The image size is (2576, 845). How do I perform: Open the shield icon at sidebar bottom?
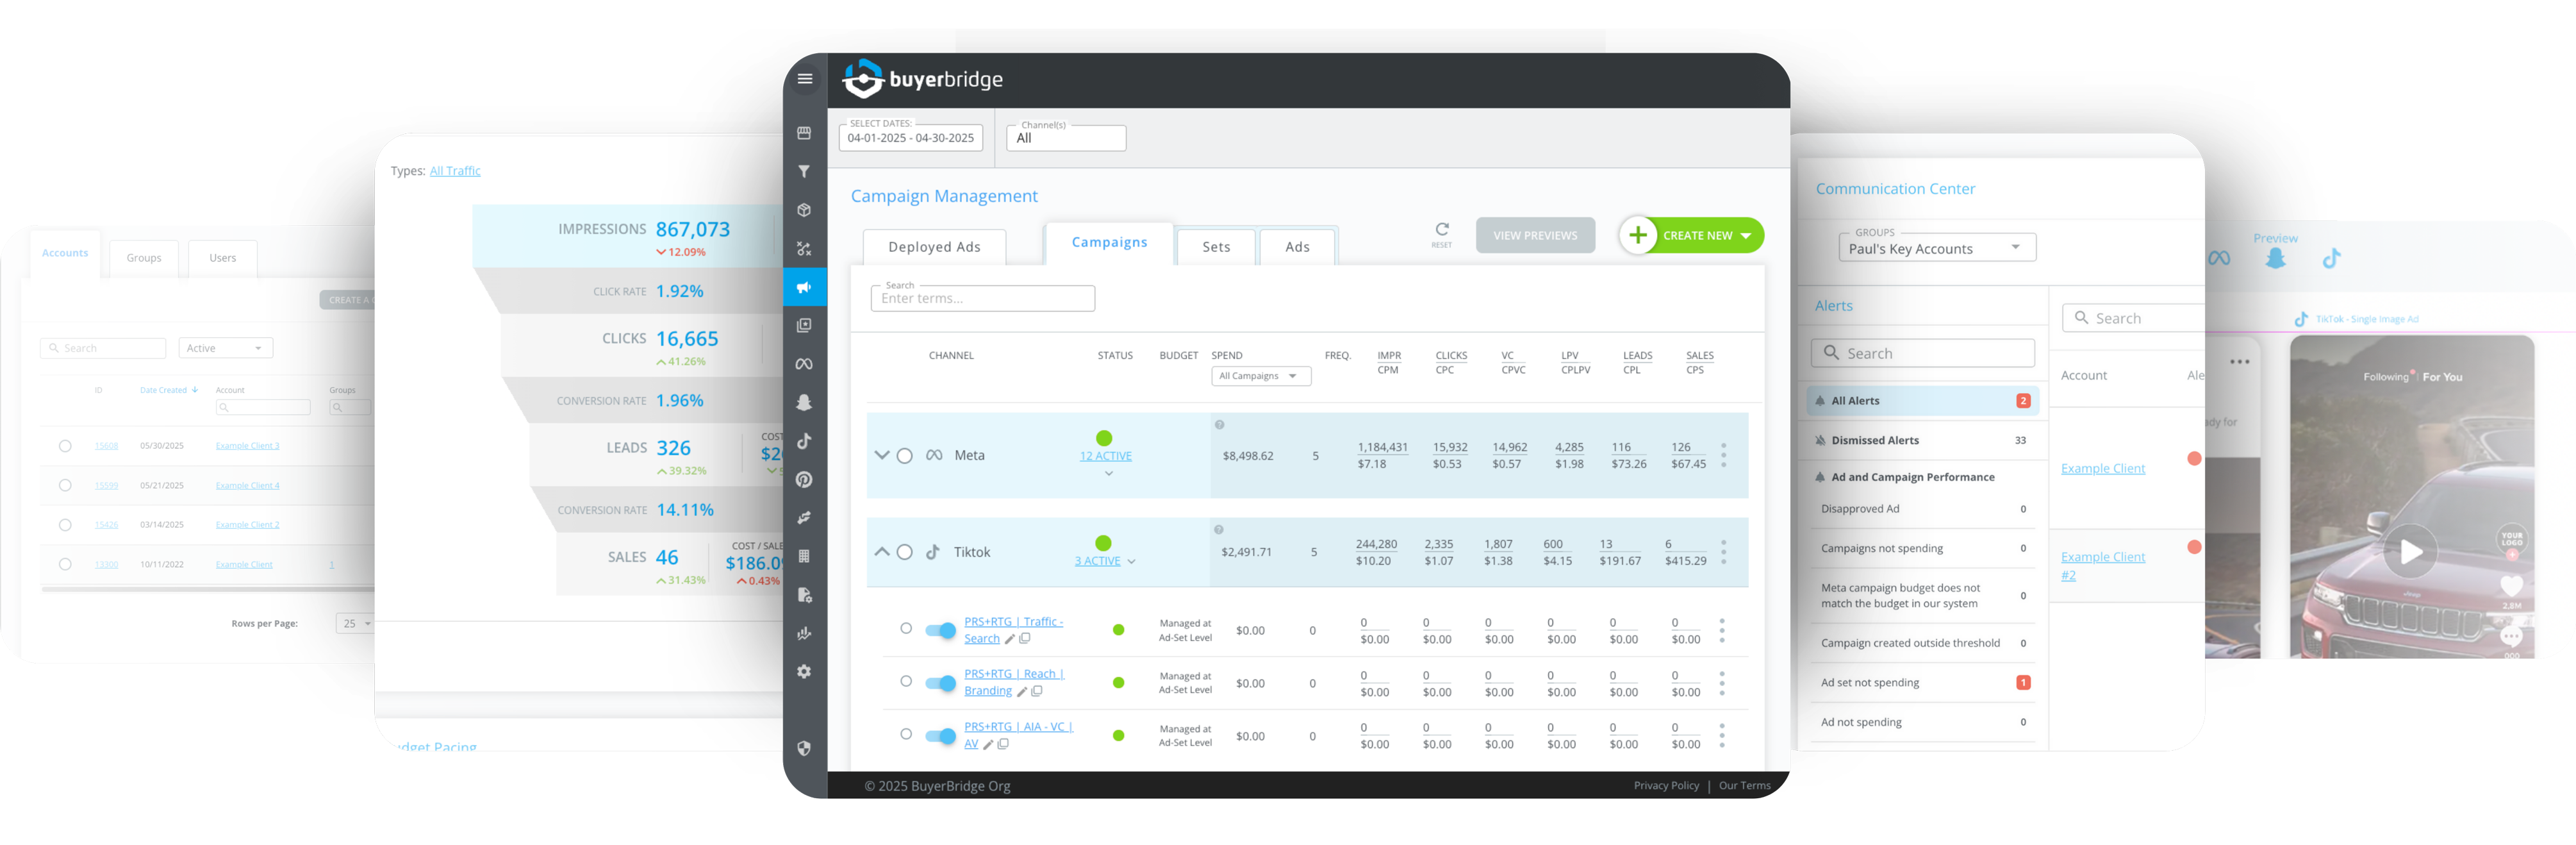tap(804, 748)
